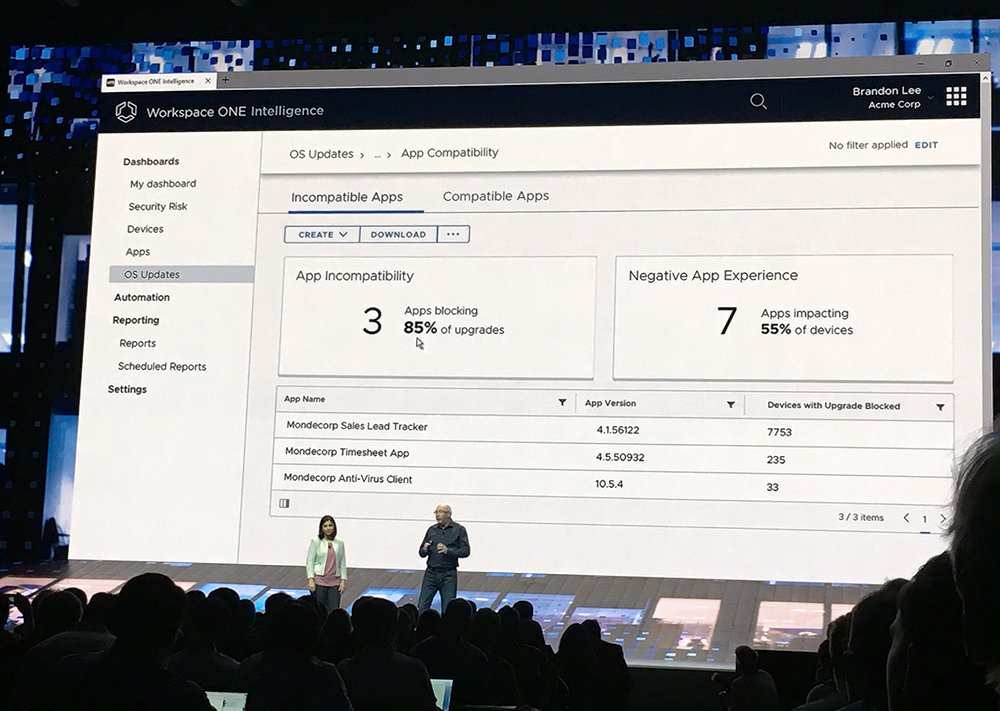Click the column settings icon below the table

click(x=285, y=503)
